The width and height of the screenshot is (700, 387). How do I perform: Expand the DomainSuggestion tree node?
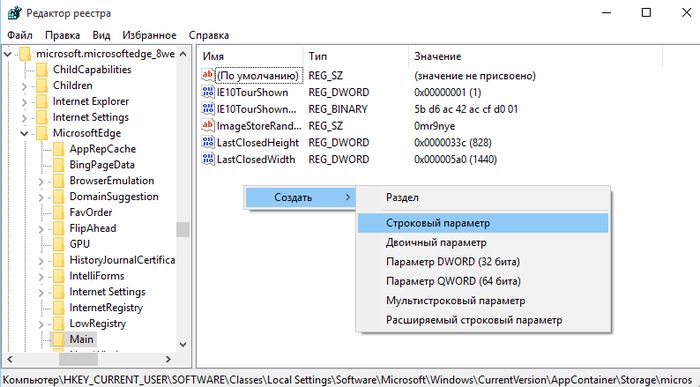pyautogui.click(x=41, y=197)
